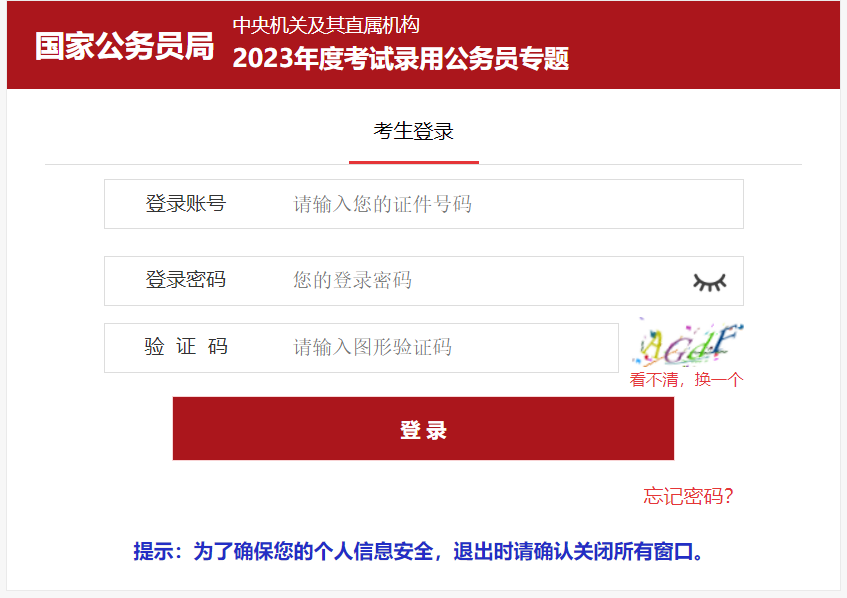Click the 验证码 field label
The width and height of the screenshot is (847, 598).
tap(186, 347)
